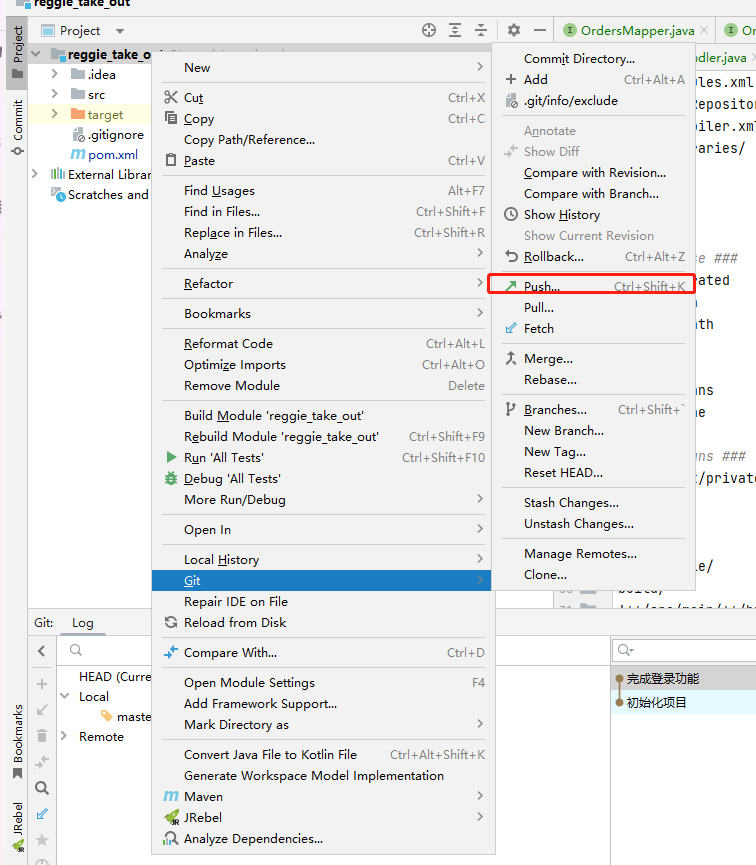Viewport: 756px width, 865px height.
Task: Select .gitignore file in project tree
Action: coord(109,135)
